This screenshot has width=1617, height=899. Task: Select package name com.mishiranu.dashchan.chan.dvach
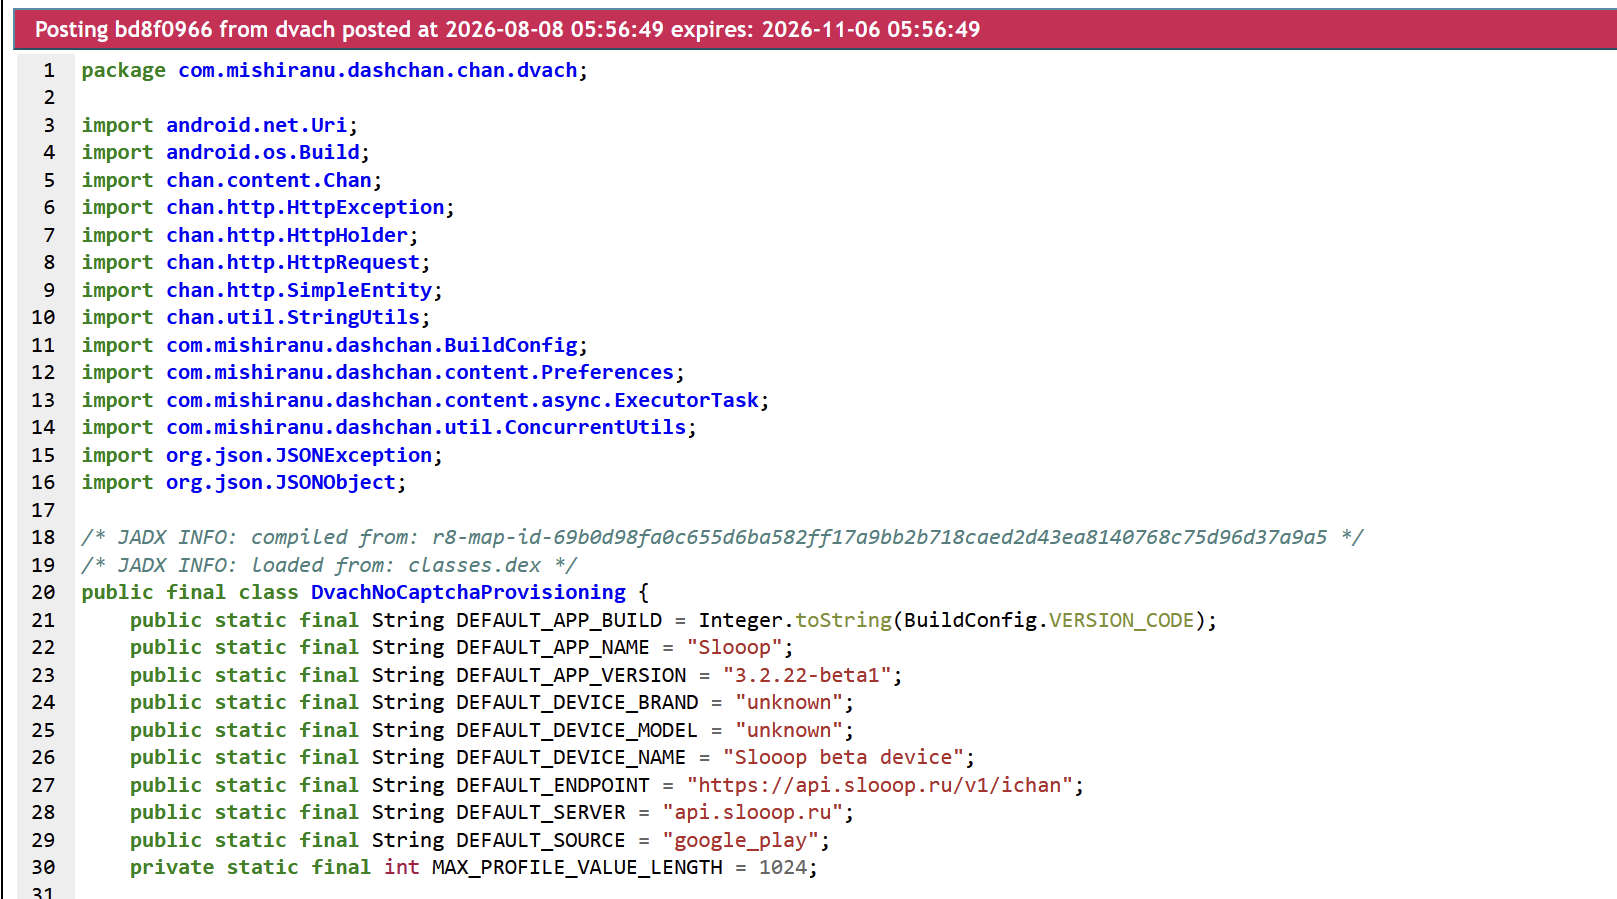378,70
